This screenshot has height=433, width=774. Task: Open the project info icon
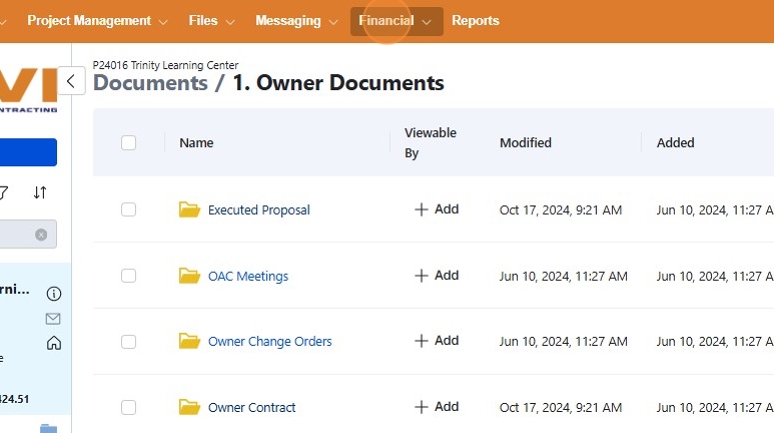point(54,293)
